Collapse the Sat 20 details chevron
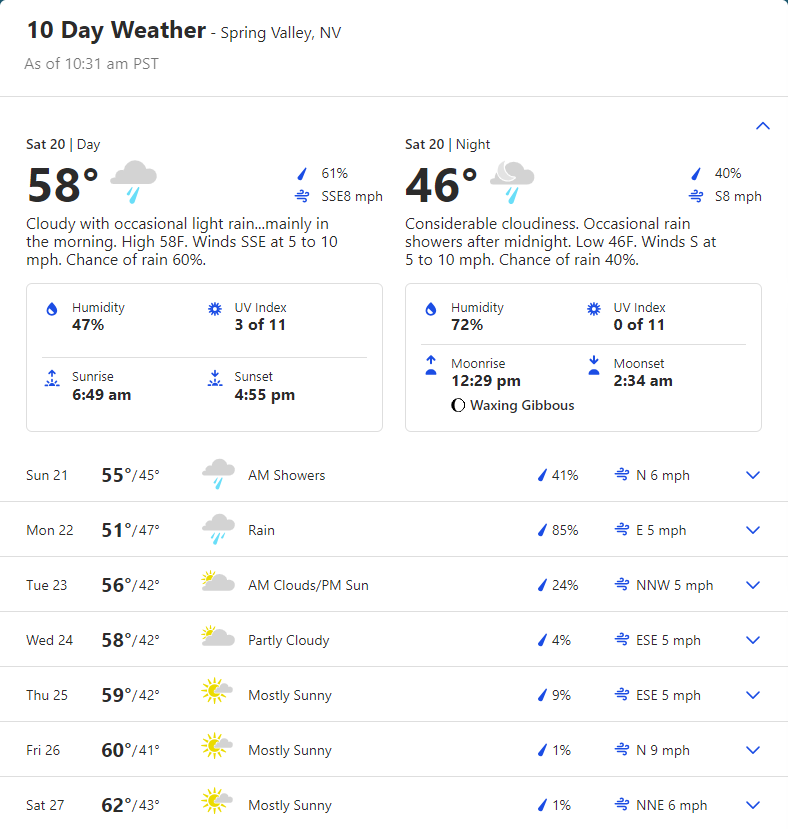 pos(763,126)
